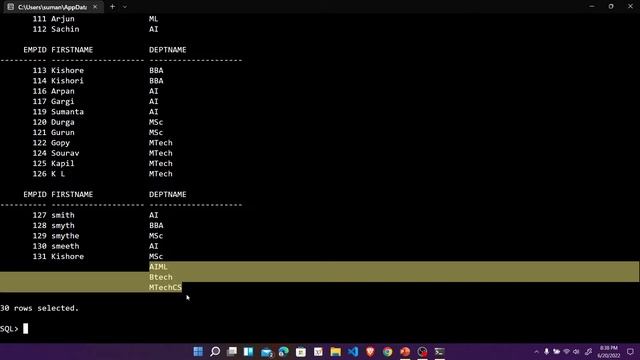This screenshot has width=640, height=360.
Task: Click the highlighted AIML entry
Action: tap(158, 267)
